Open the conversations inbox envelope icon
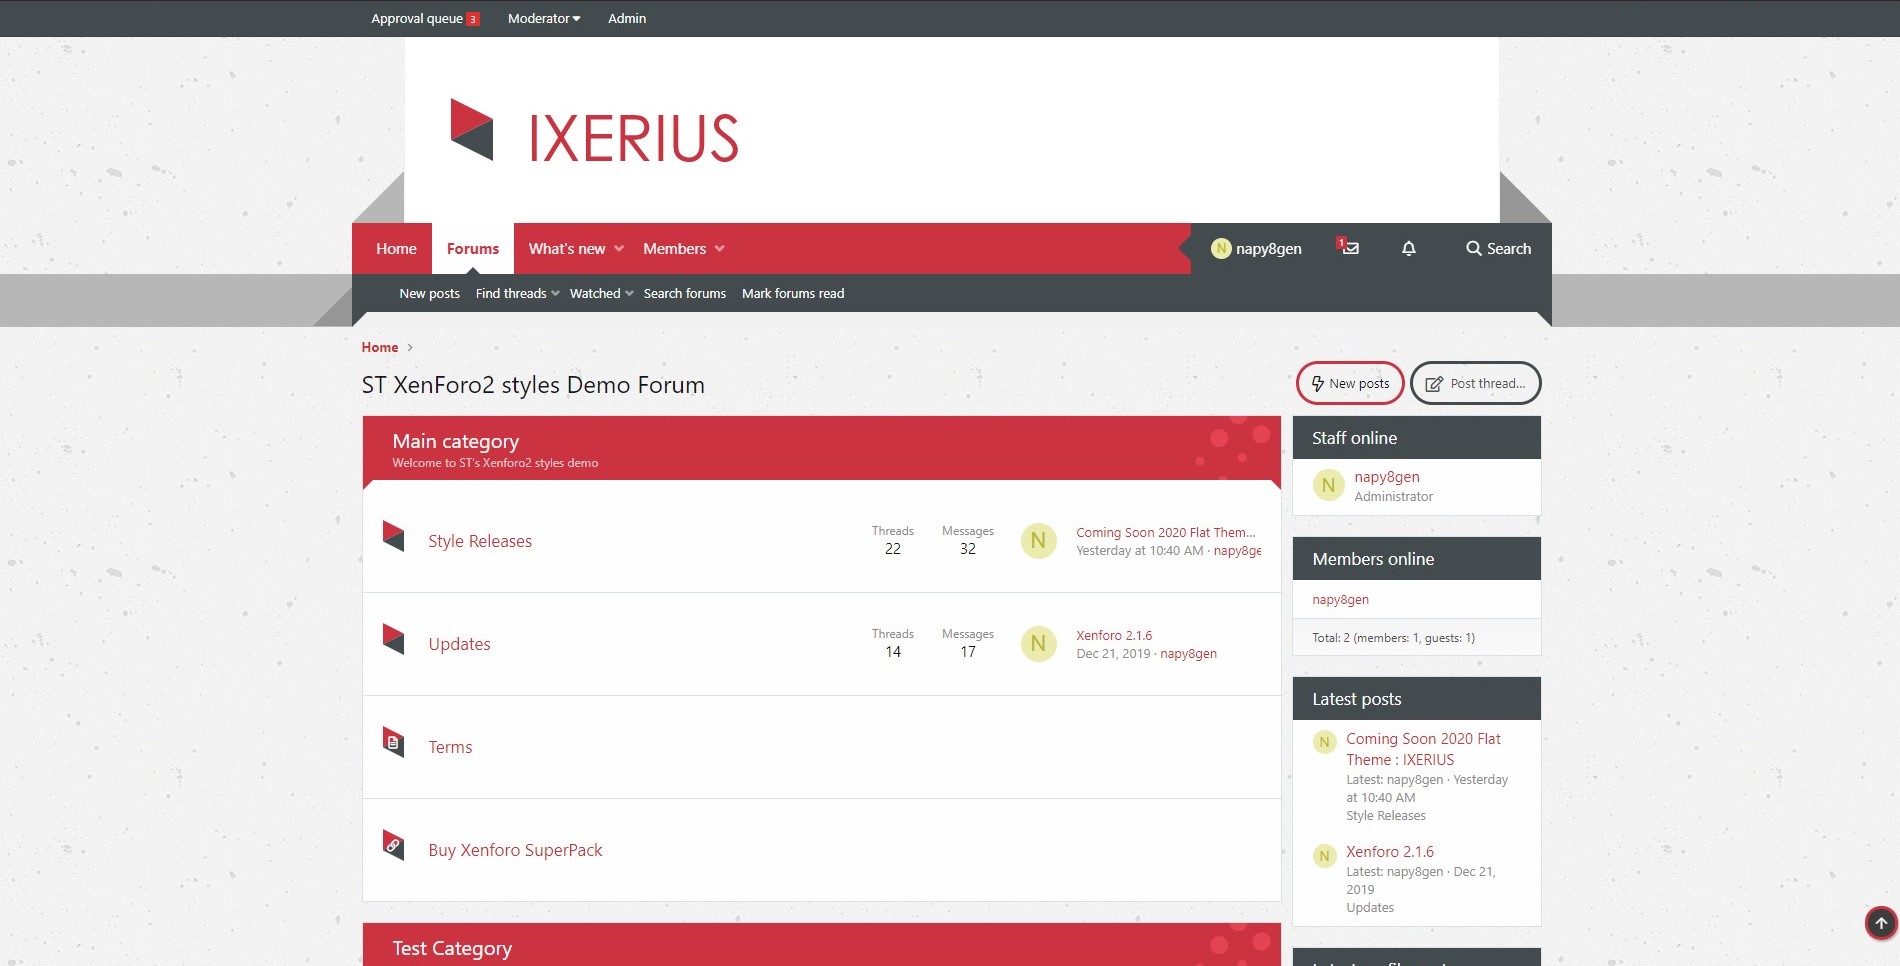The width and height of the screenshot is (1900, 966). click(x=1348, y=247)
